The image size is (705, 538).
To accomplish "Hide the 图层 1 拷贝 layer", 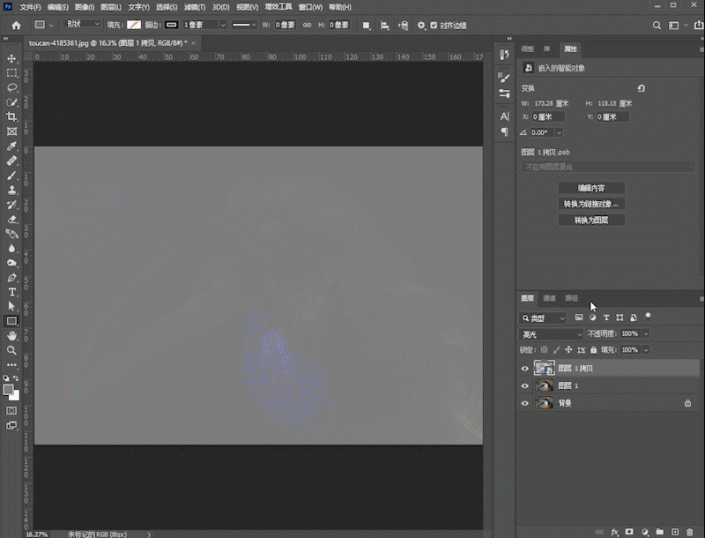I will tap(525, 368).
